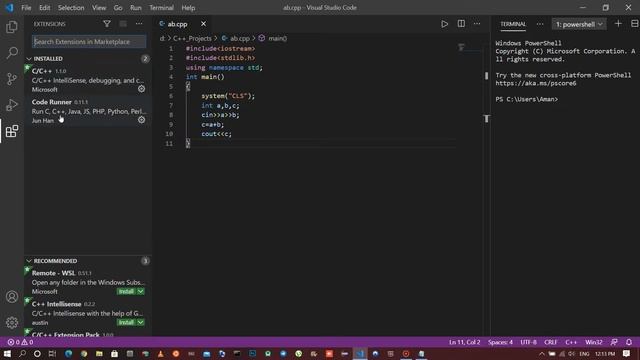640x360 pixels.
Task: Click Ln 11, Col 2 cursor position
Action: [x=464, y=342]
